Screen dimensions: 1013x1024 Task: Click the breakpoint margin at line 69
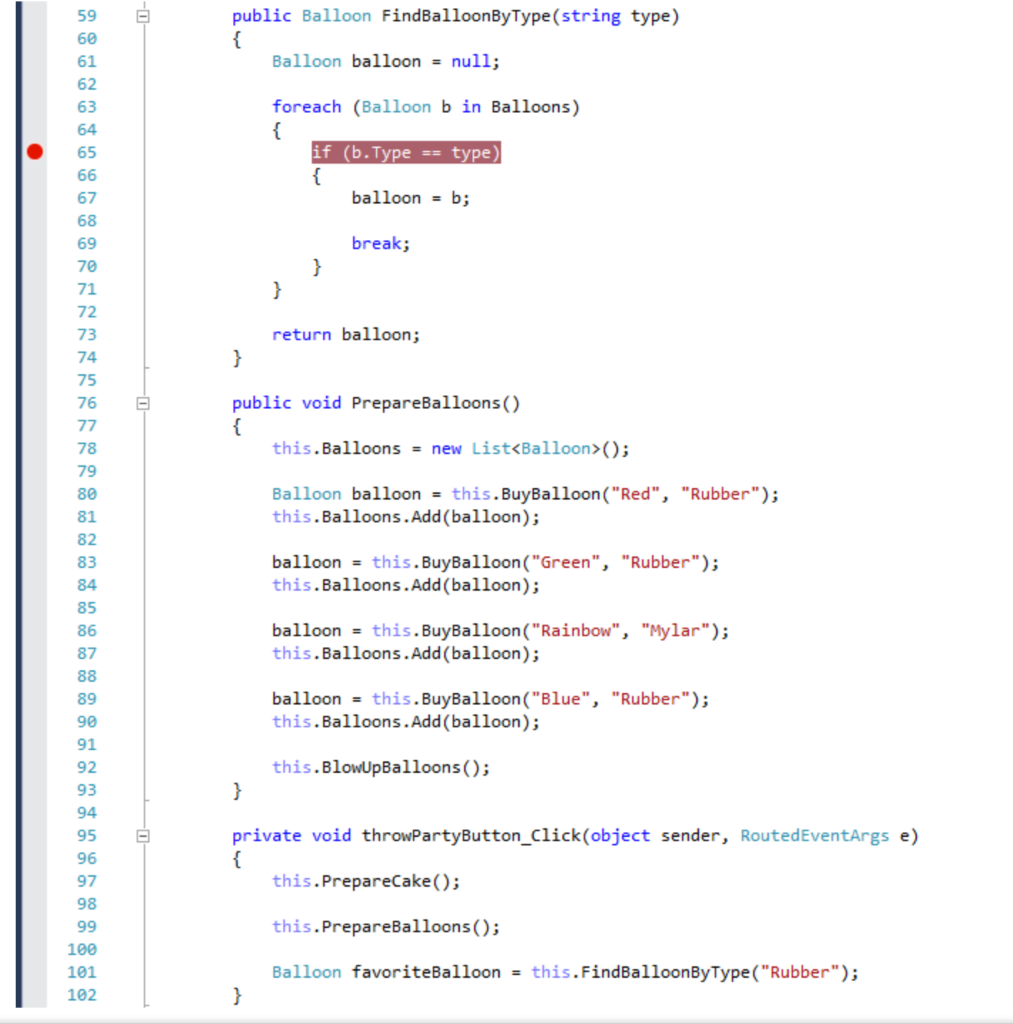tap(34, 243)
